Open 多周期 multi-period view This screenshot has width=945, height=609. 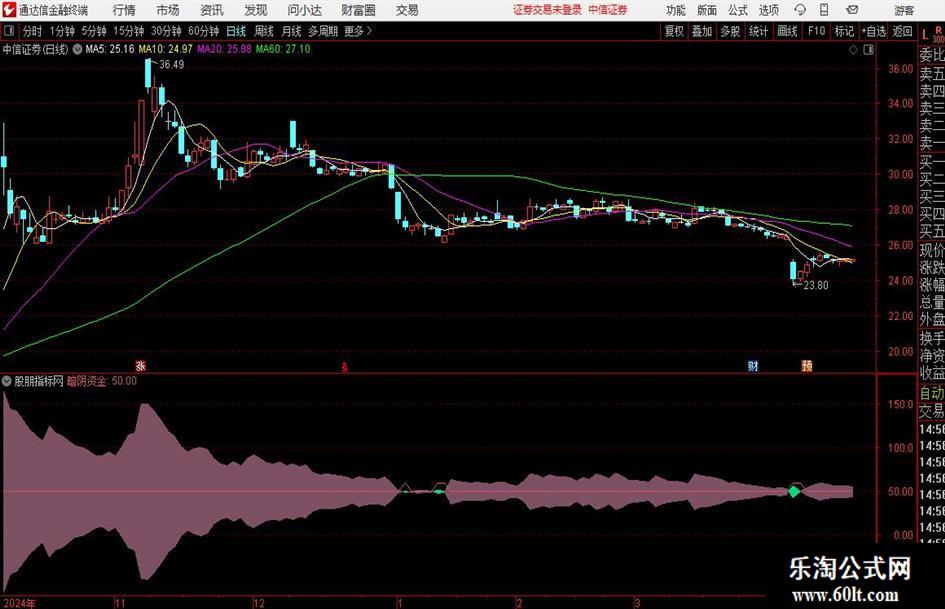coord(323,31)
